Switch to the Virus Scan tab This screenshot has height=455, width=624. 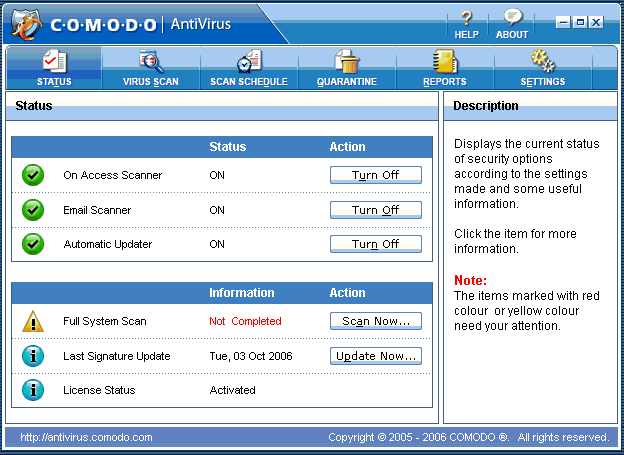[151, 68]
